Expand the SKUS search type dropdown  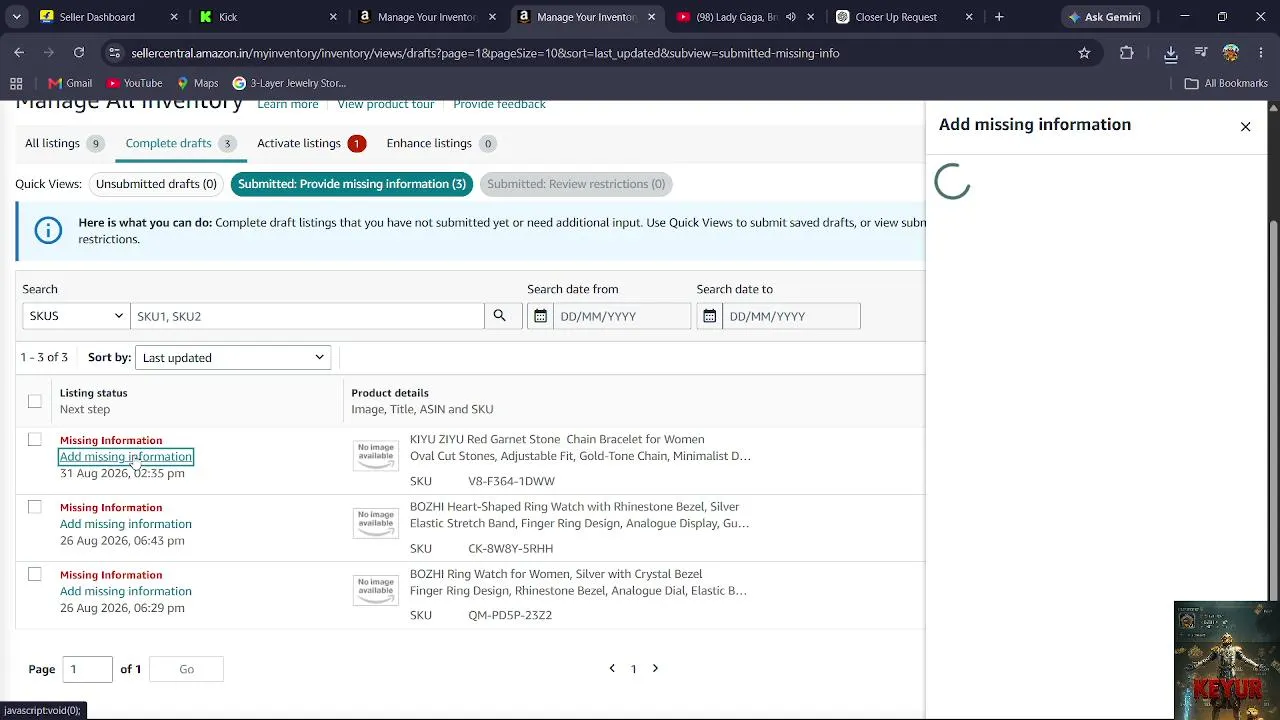[76, 316]
